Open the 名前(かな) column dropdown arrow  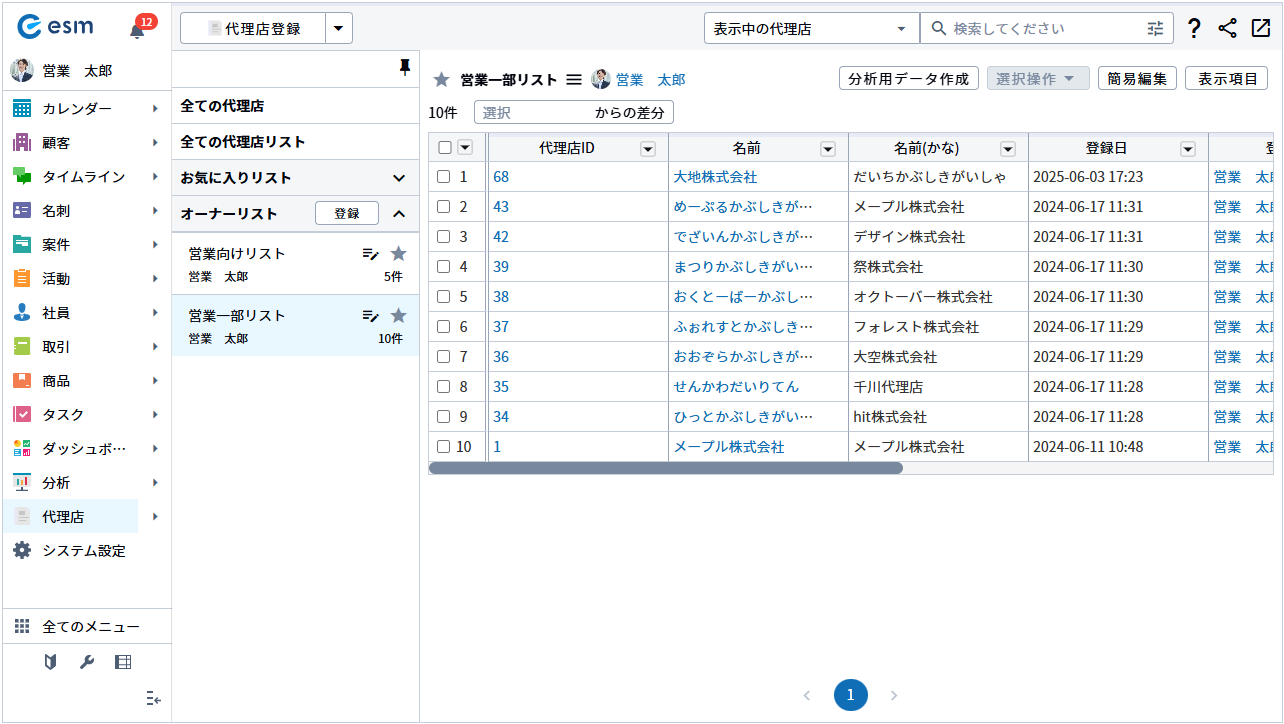[x=1008, y=149]
